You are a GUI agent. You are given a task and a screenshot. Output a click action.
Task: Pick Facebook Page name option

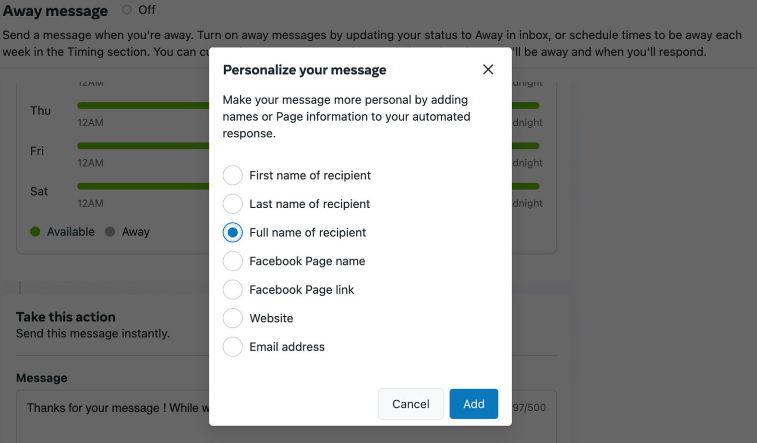[233, 261]
